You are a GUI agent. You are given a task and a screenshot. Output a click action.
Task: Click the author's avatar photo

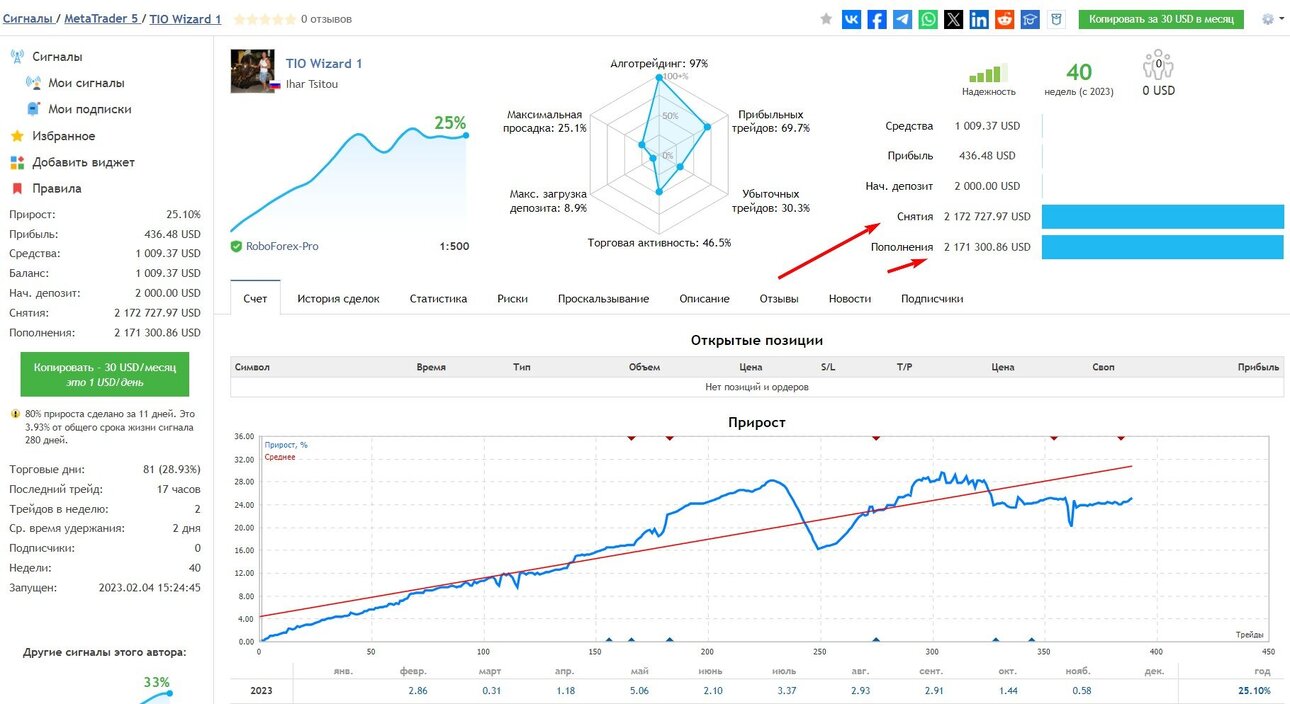click(x=253, y=71)
